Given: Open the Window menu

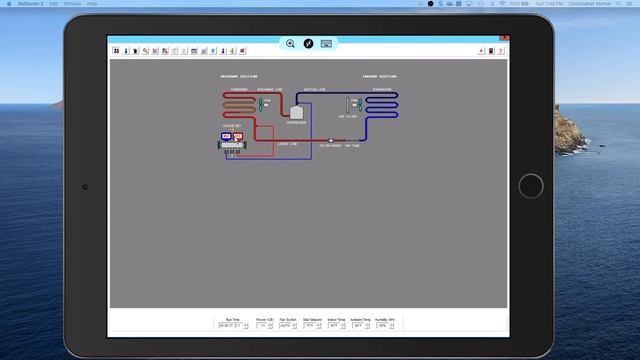Looking at the screenshot, I should (x=73, y=4).
